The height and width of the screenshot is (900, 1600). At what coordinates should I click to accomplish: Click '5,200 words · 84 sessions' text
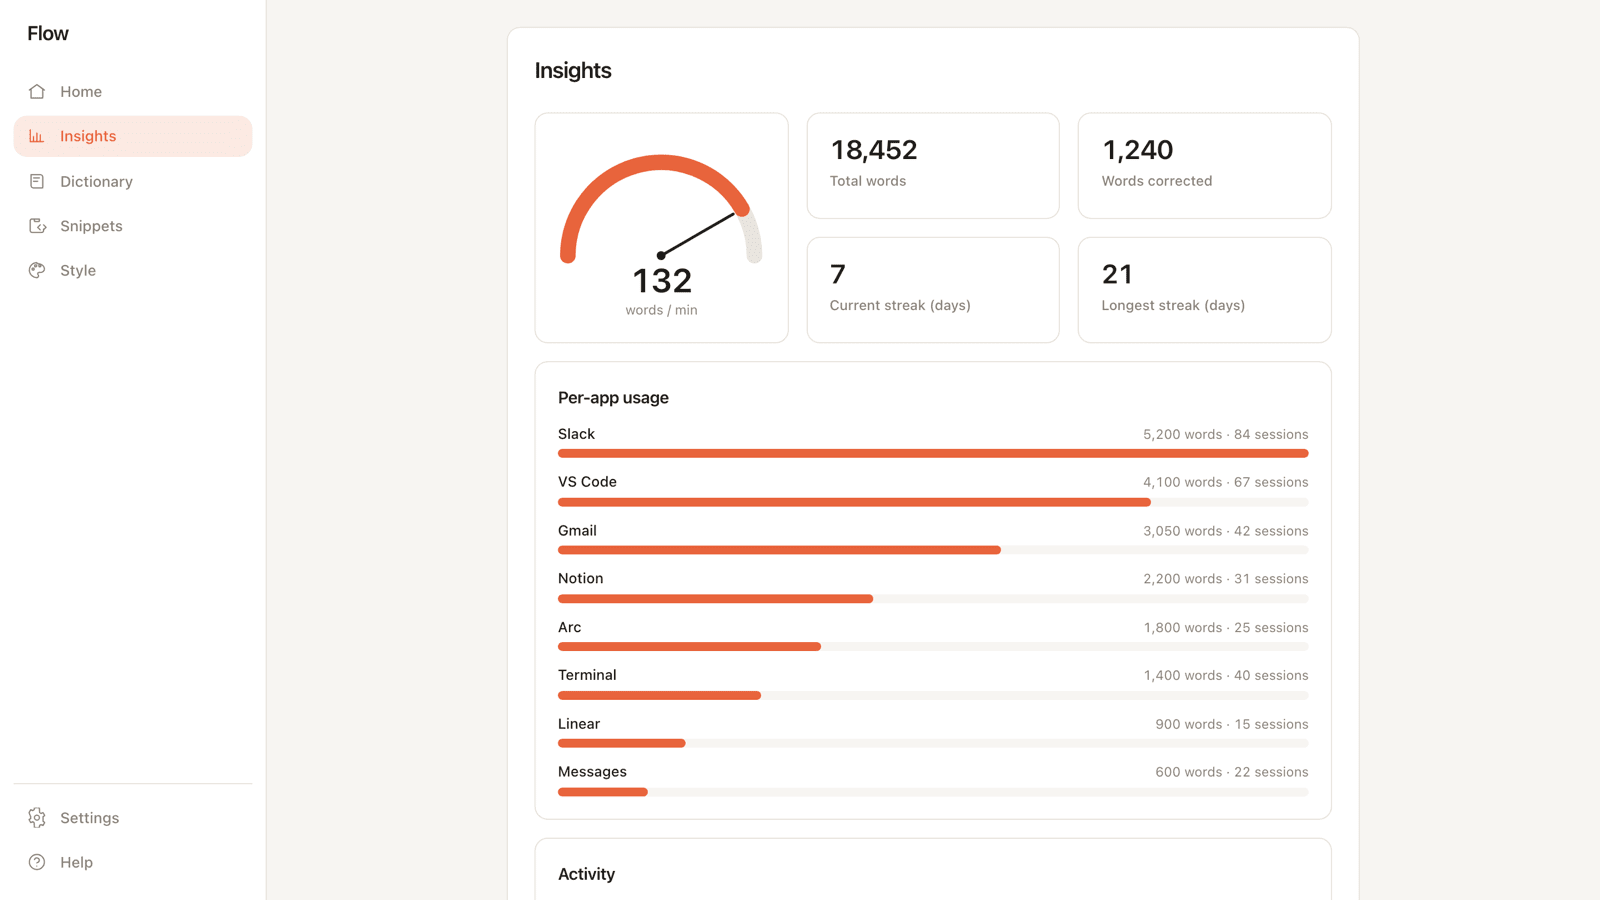[1226, 434]
